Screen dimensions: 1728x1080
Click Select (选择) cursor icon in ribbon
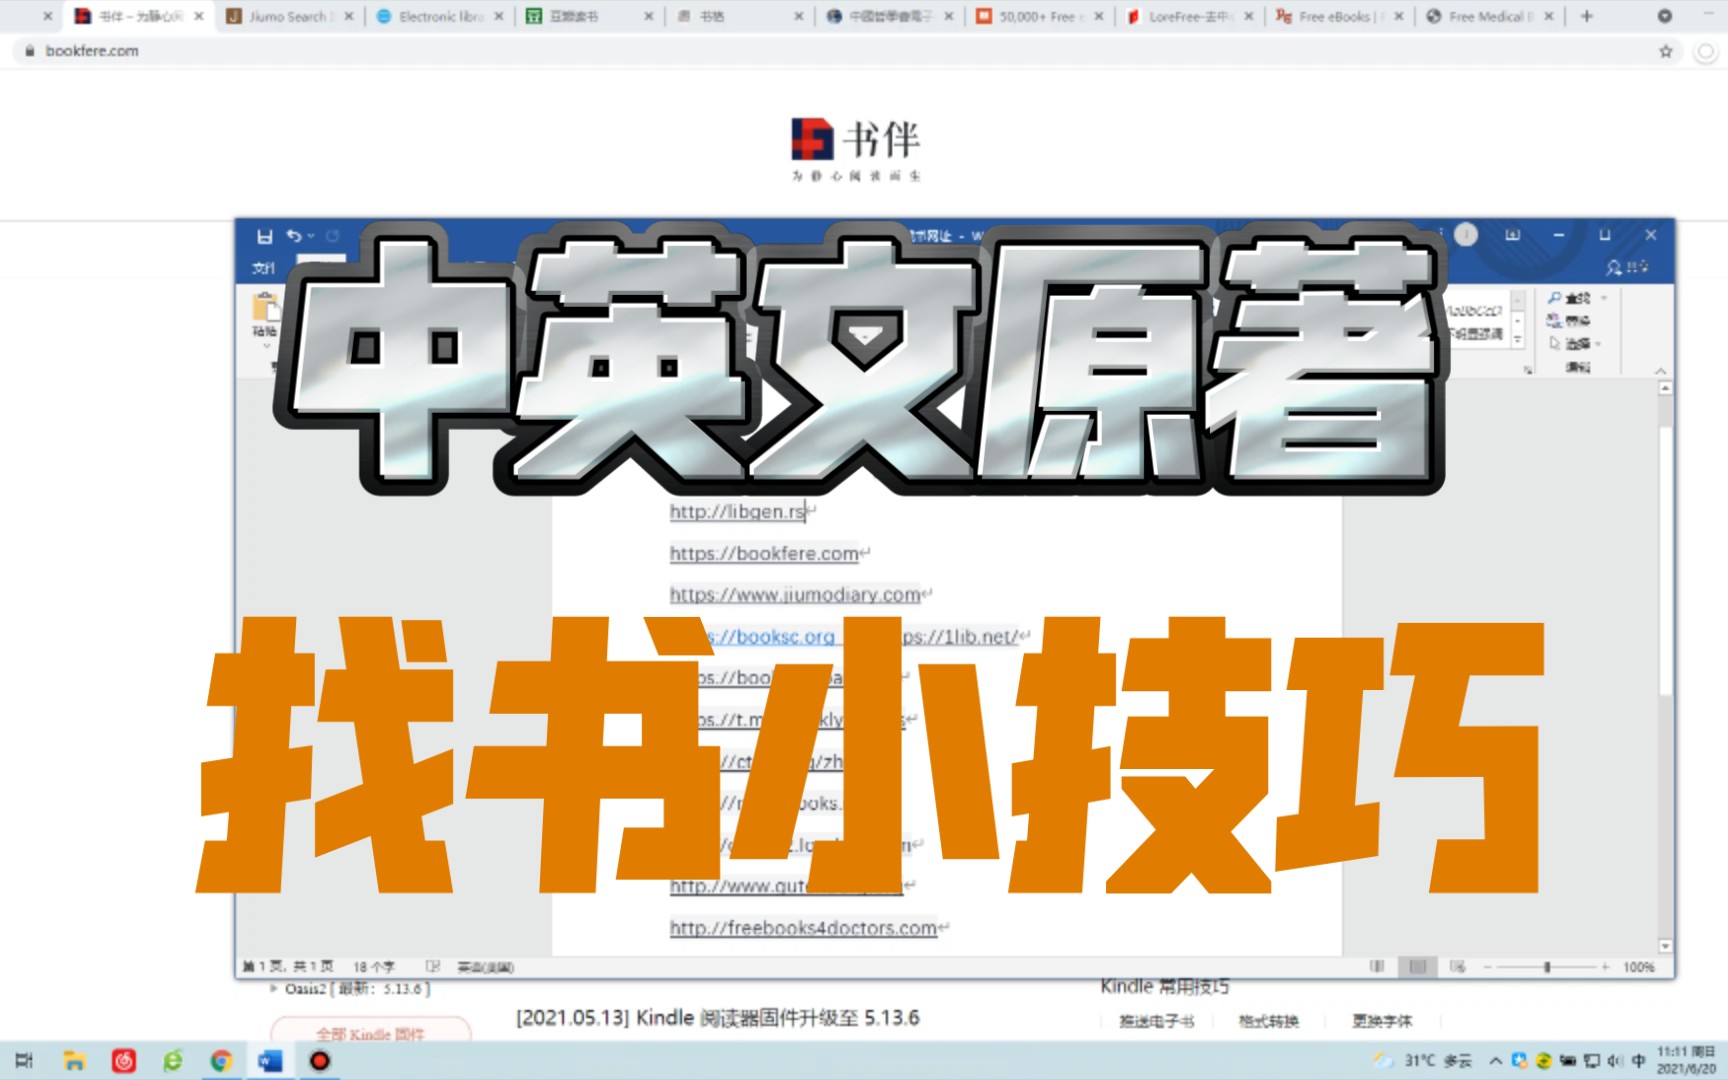[x=1554, y=343]
